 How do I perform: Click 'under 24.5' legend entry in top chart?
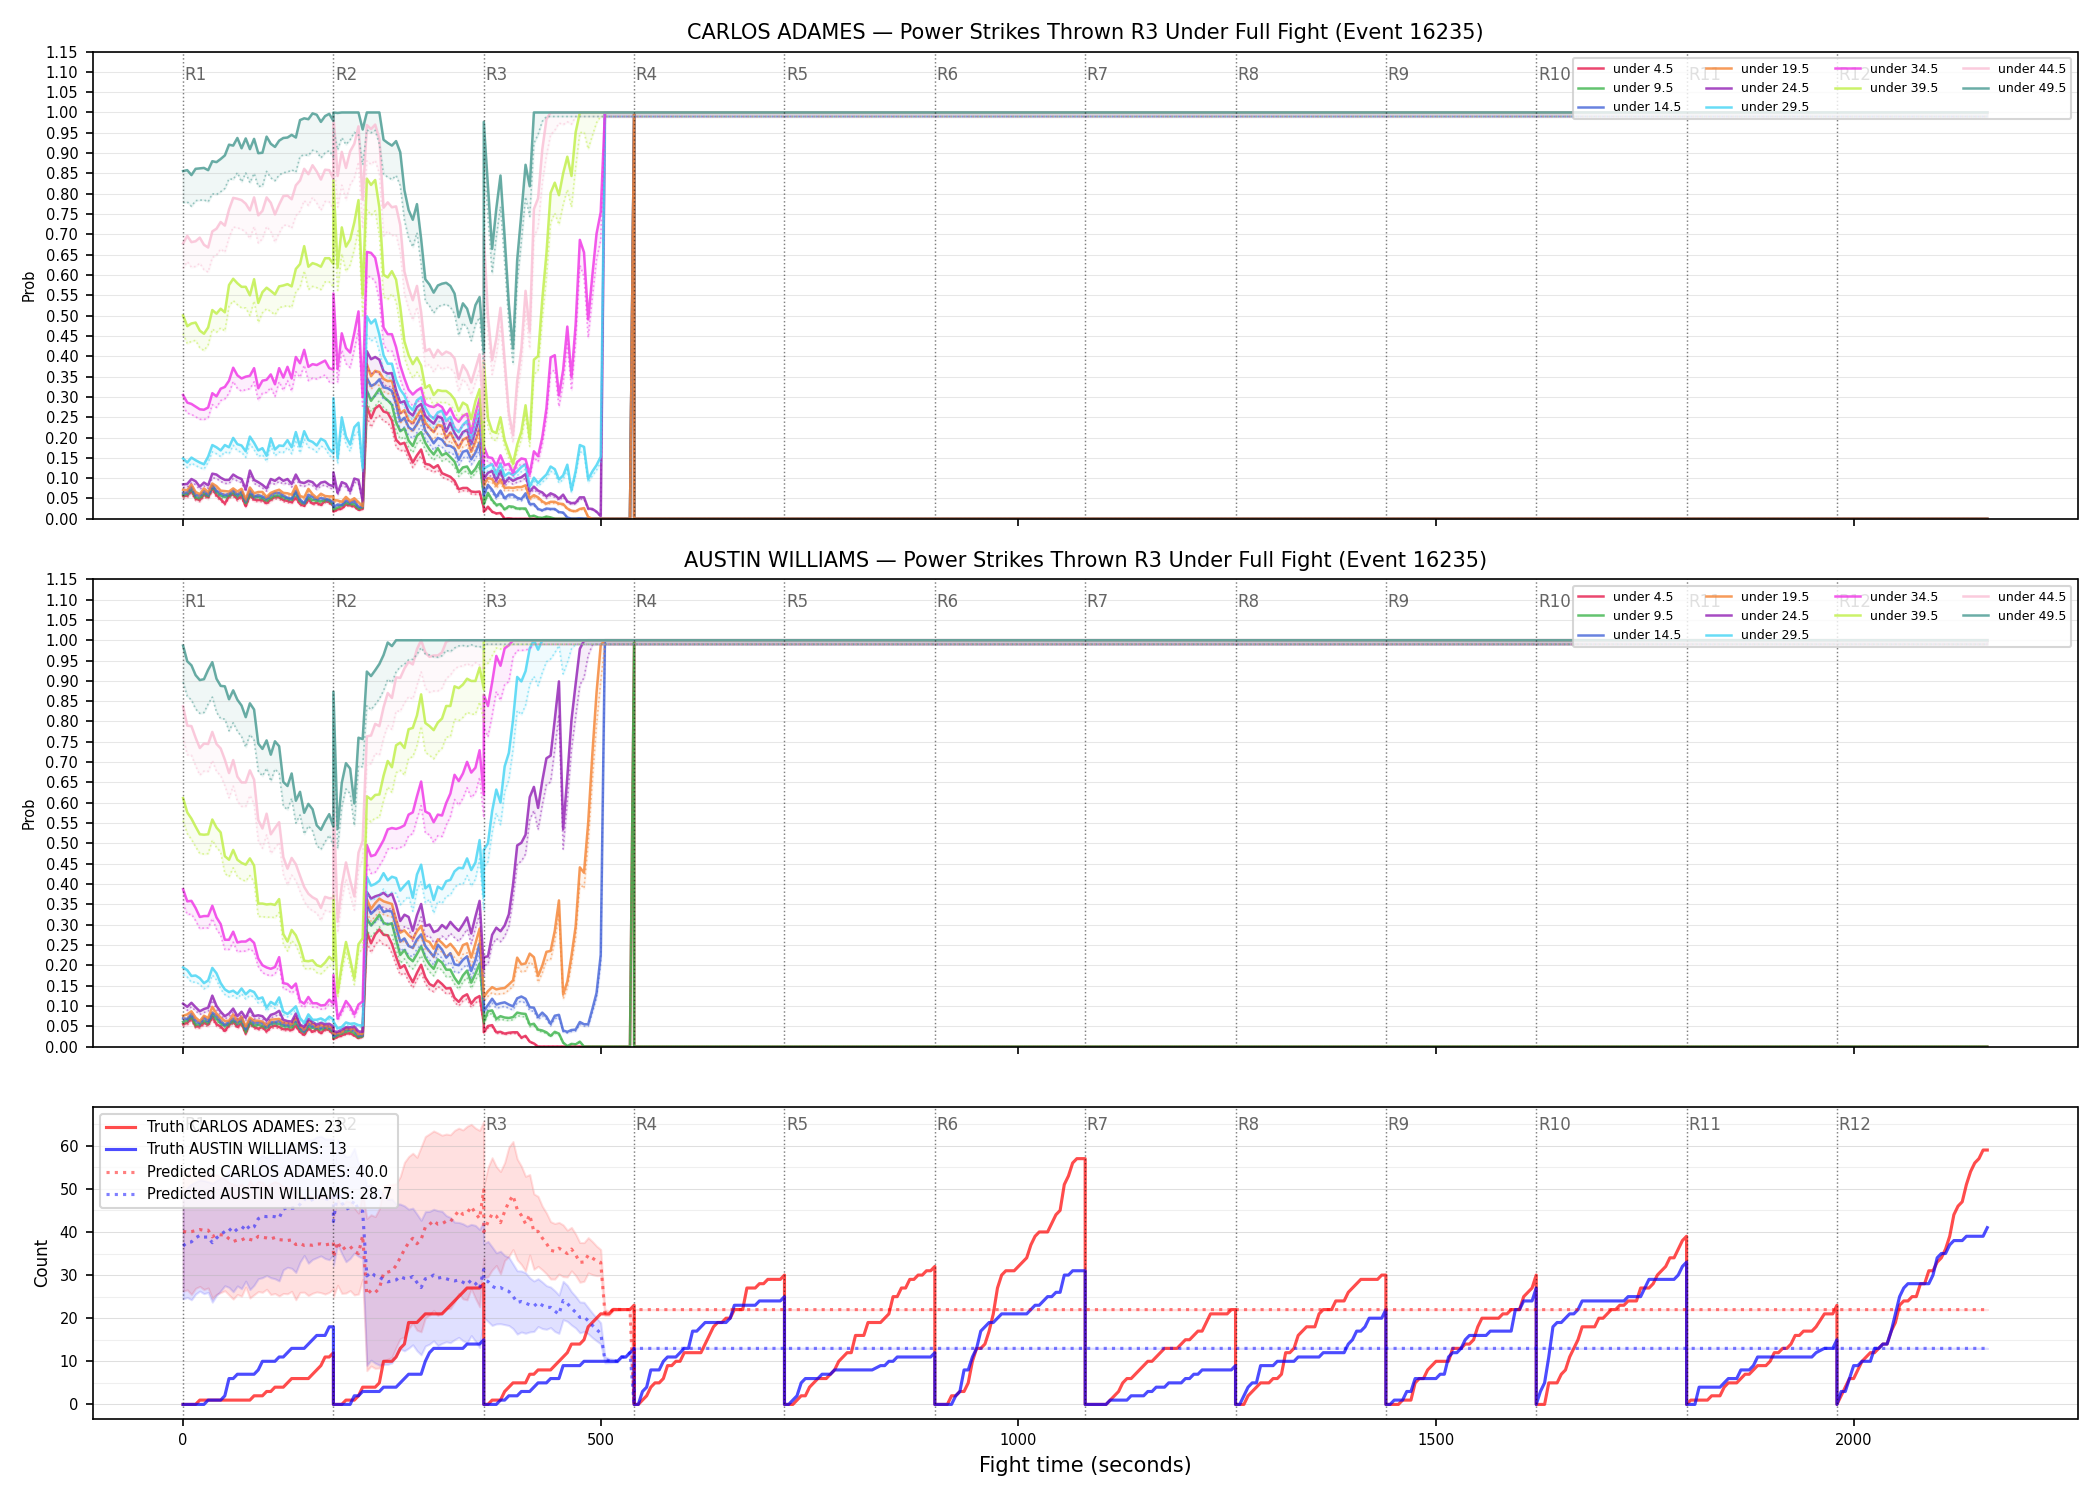point(1758,88)
